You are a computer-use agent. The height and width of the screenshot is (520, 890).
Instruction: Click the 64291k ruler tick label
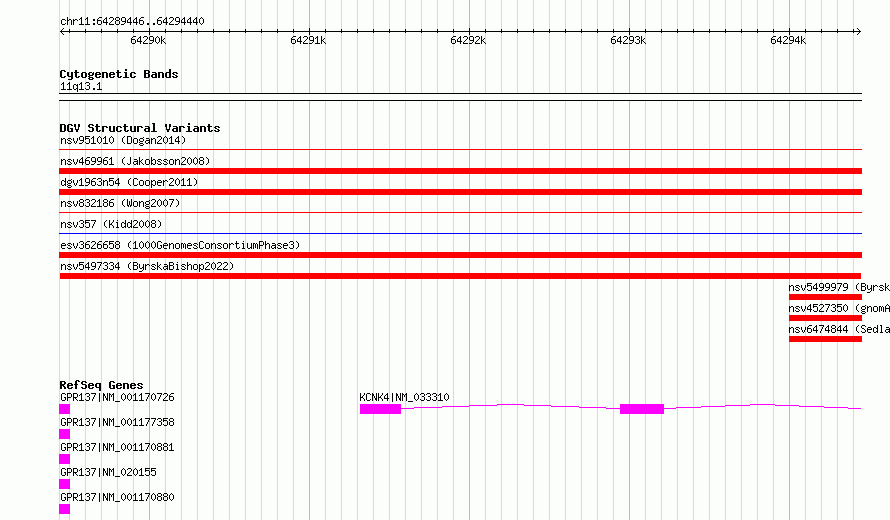[308, 40]
